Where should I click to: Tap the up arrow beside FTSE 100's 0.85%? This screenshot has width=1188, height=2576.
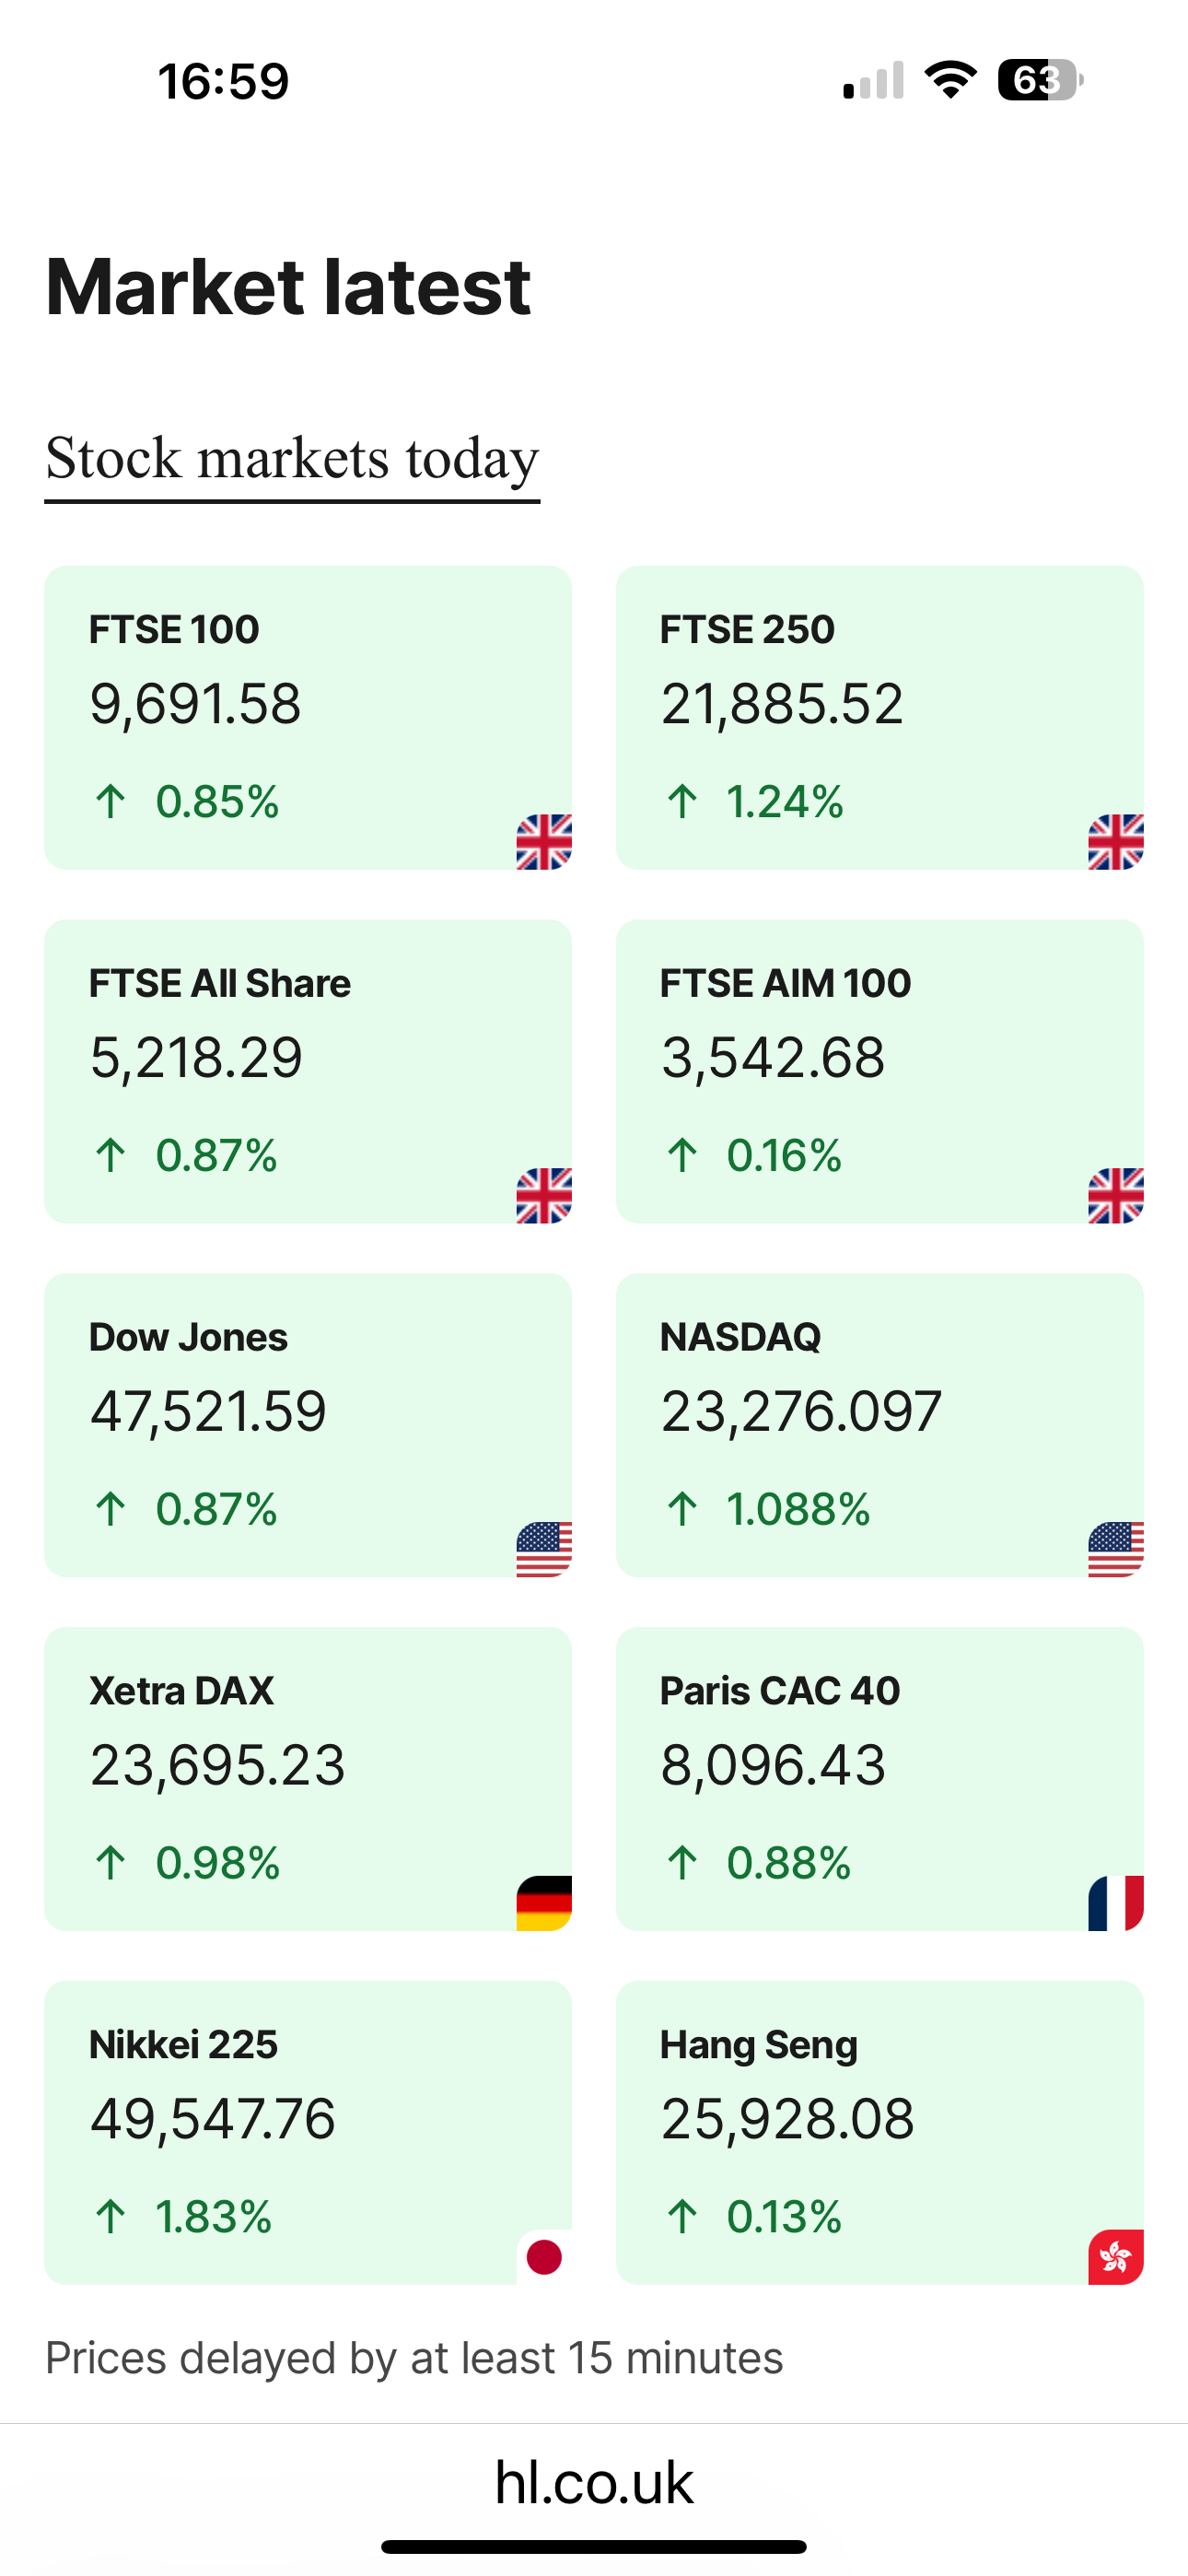click(x=110, y=801)
